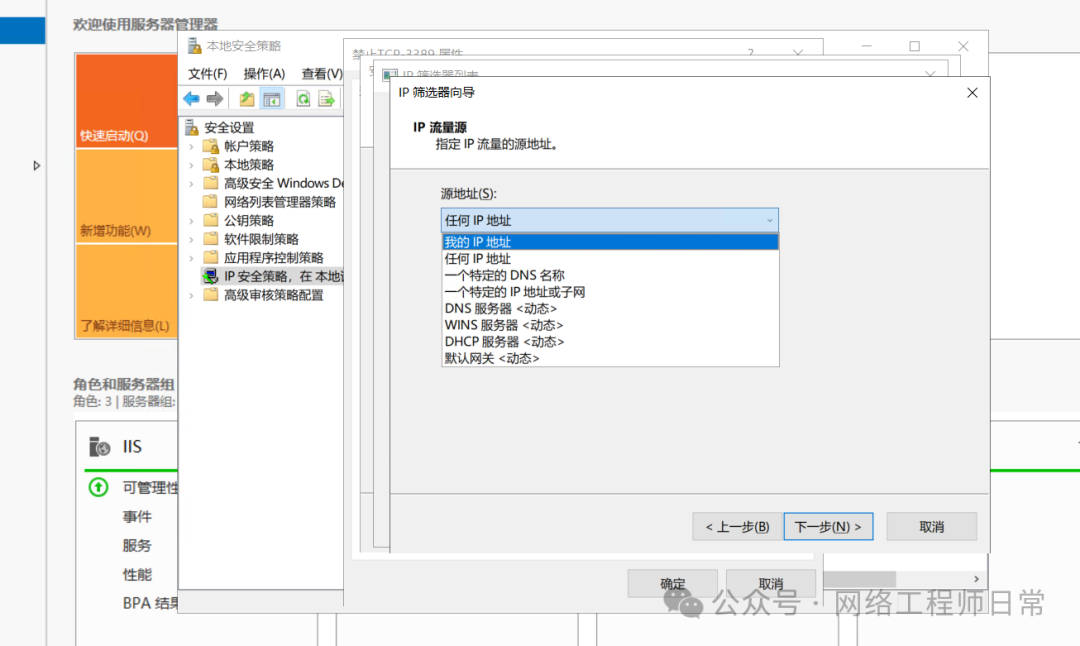
Task: Click the Forward arrow in the toolbar
Action: point(214,99)
